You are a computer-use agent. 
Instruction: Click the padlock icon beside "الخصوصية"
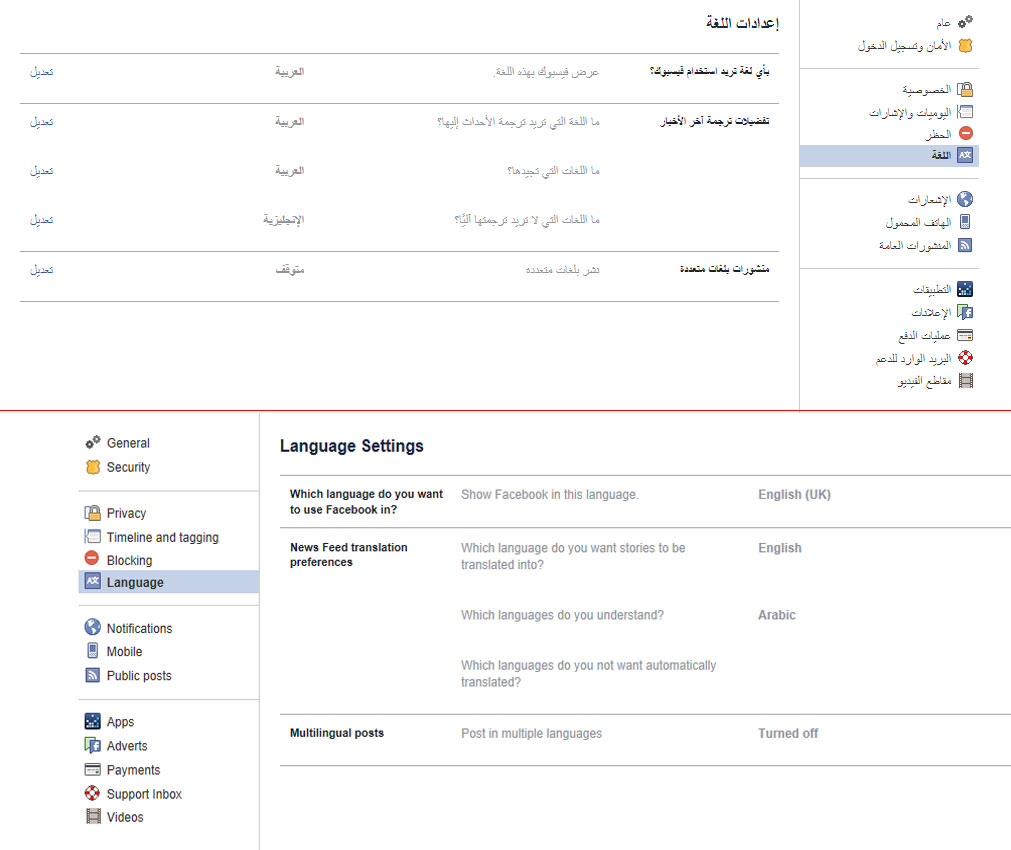tap(965, 89)
